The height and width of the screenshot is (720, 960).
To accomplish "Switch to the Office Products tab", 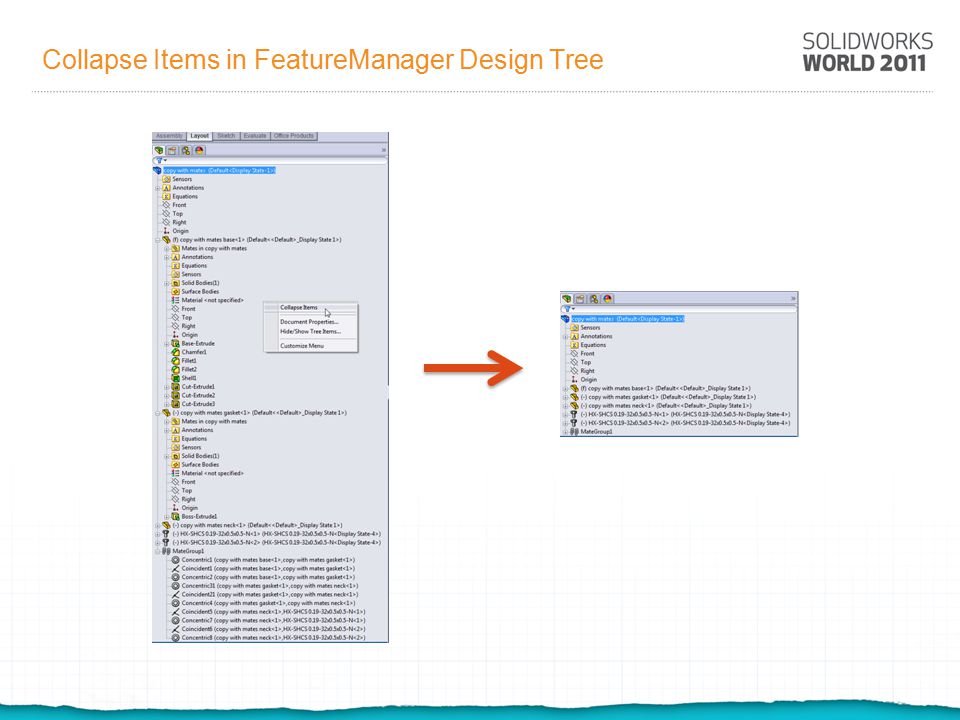I will pyautogui.click(x=294, y=136).
